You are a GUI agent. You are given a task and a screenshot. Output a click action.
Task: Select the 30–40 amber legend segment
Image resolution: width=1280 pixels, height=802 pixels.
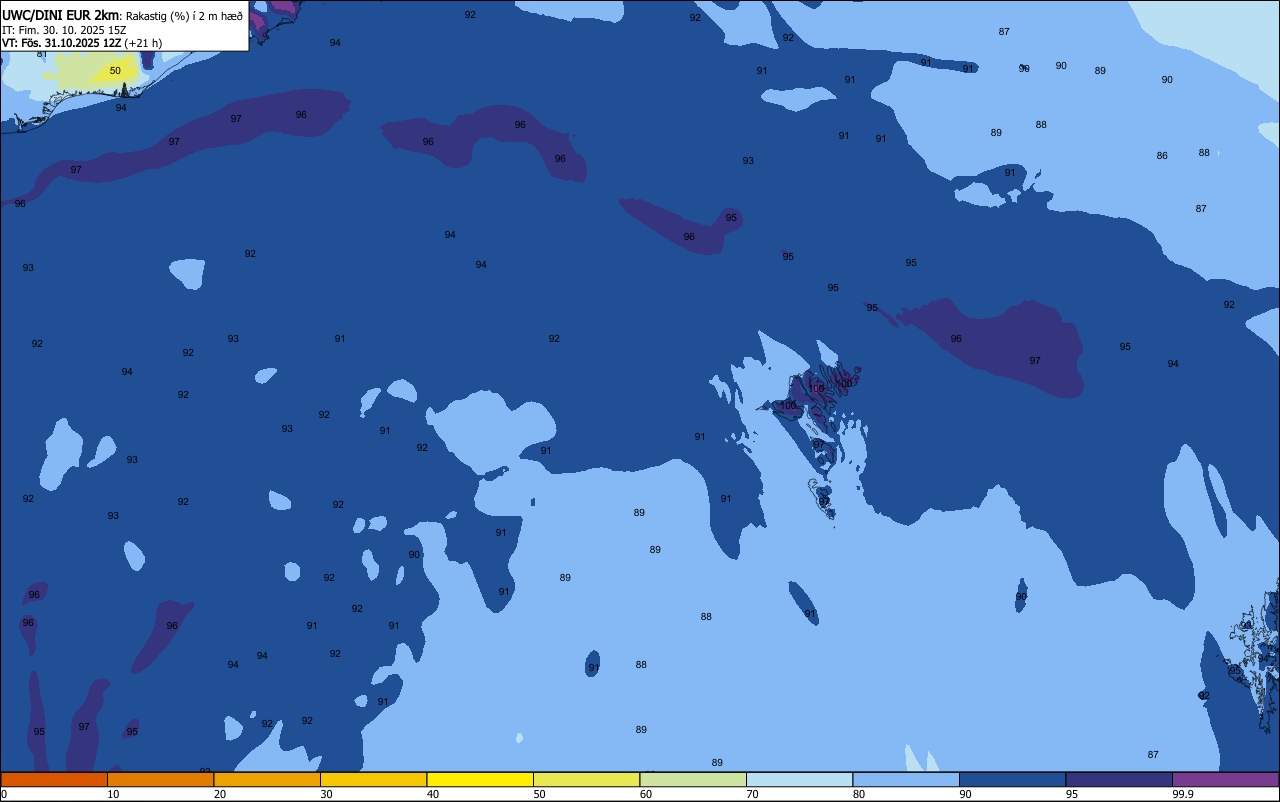click(x=373, y=779)
